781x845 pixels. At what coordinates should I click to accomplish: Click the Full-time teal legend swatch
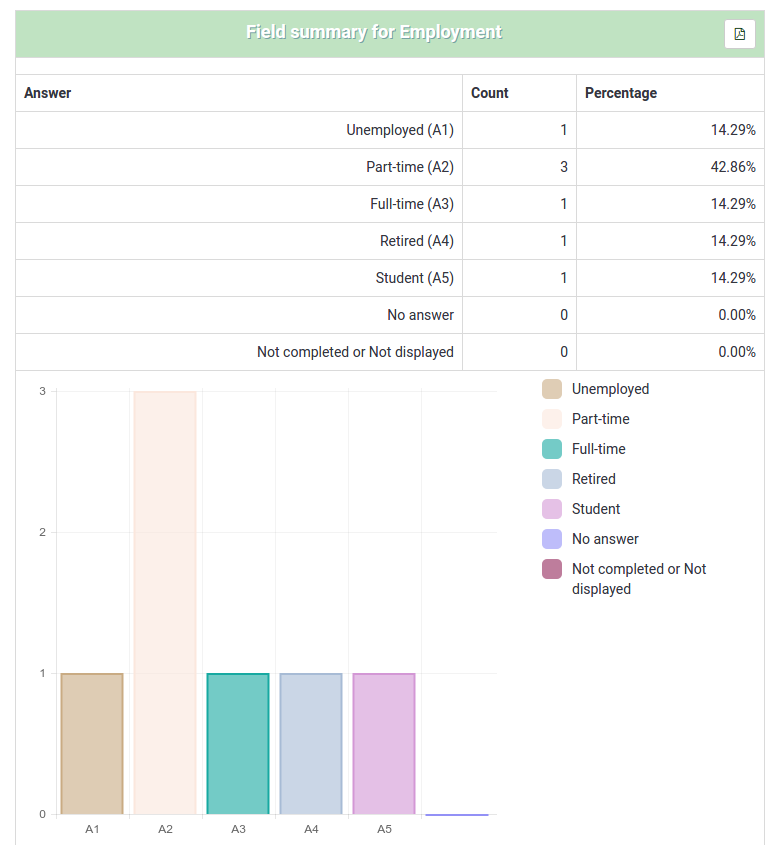pos(552,449)
